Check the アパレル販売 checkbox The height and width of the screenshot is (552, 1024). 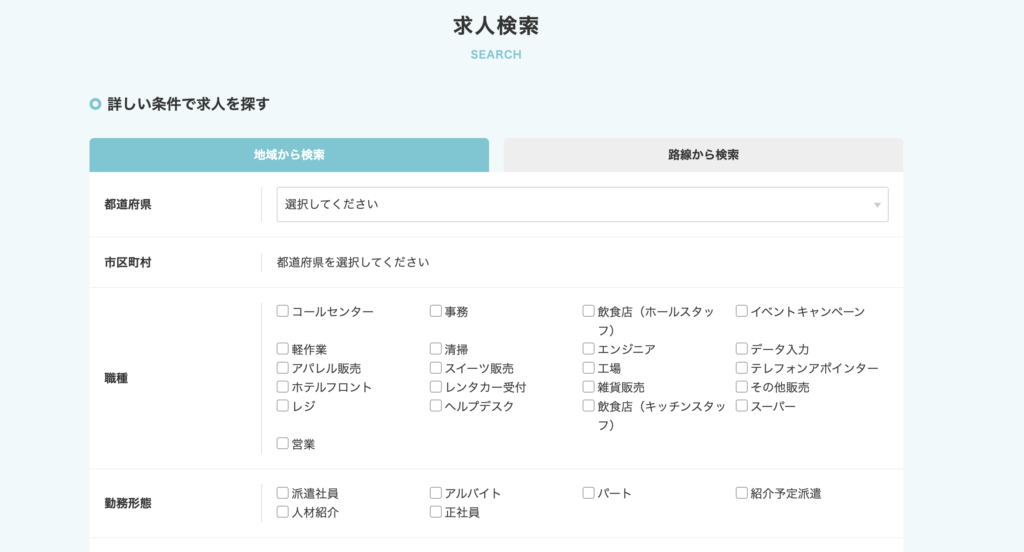click(283, 368)
